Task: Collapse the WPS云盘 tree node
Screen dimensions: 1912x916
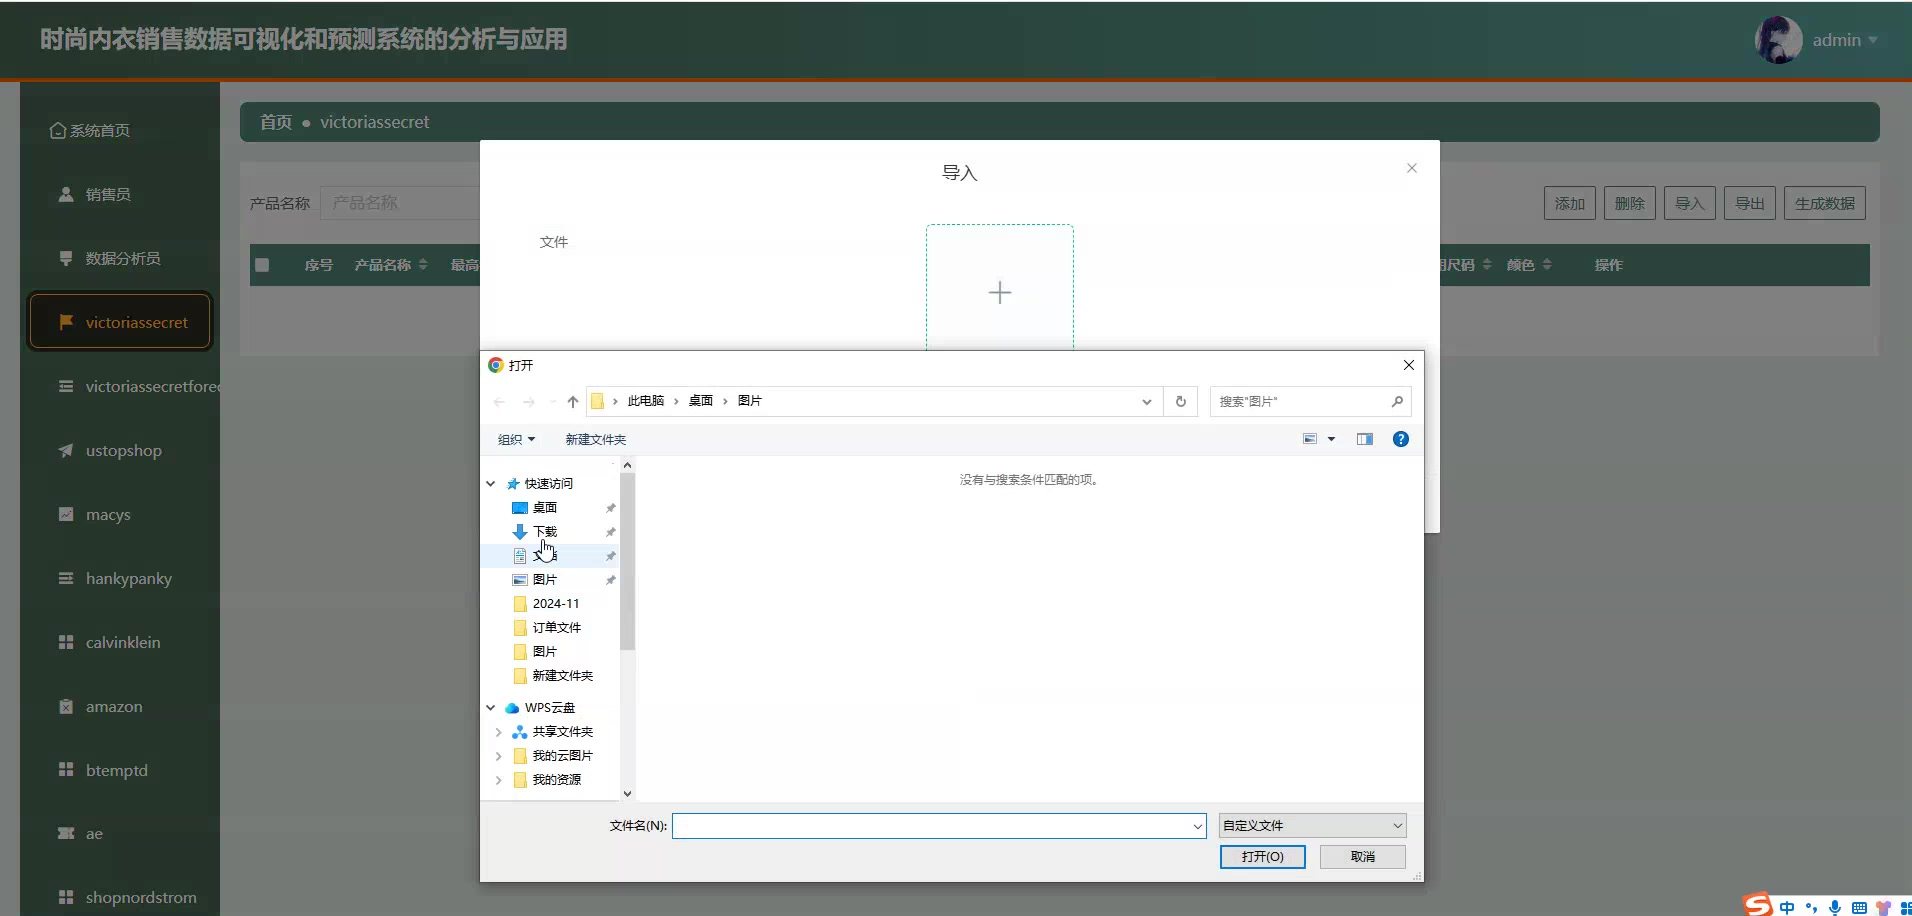Action: click(x=491, y=707)
